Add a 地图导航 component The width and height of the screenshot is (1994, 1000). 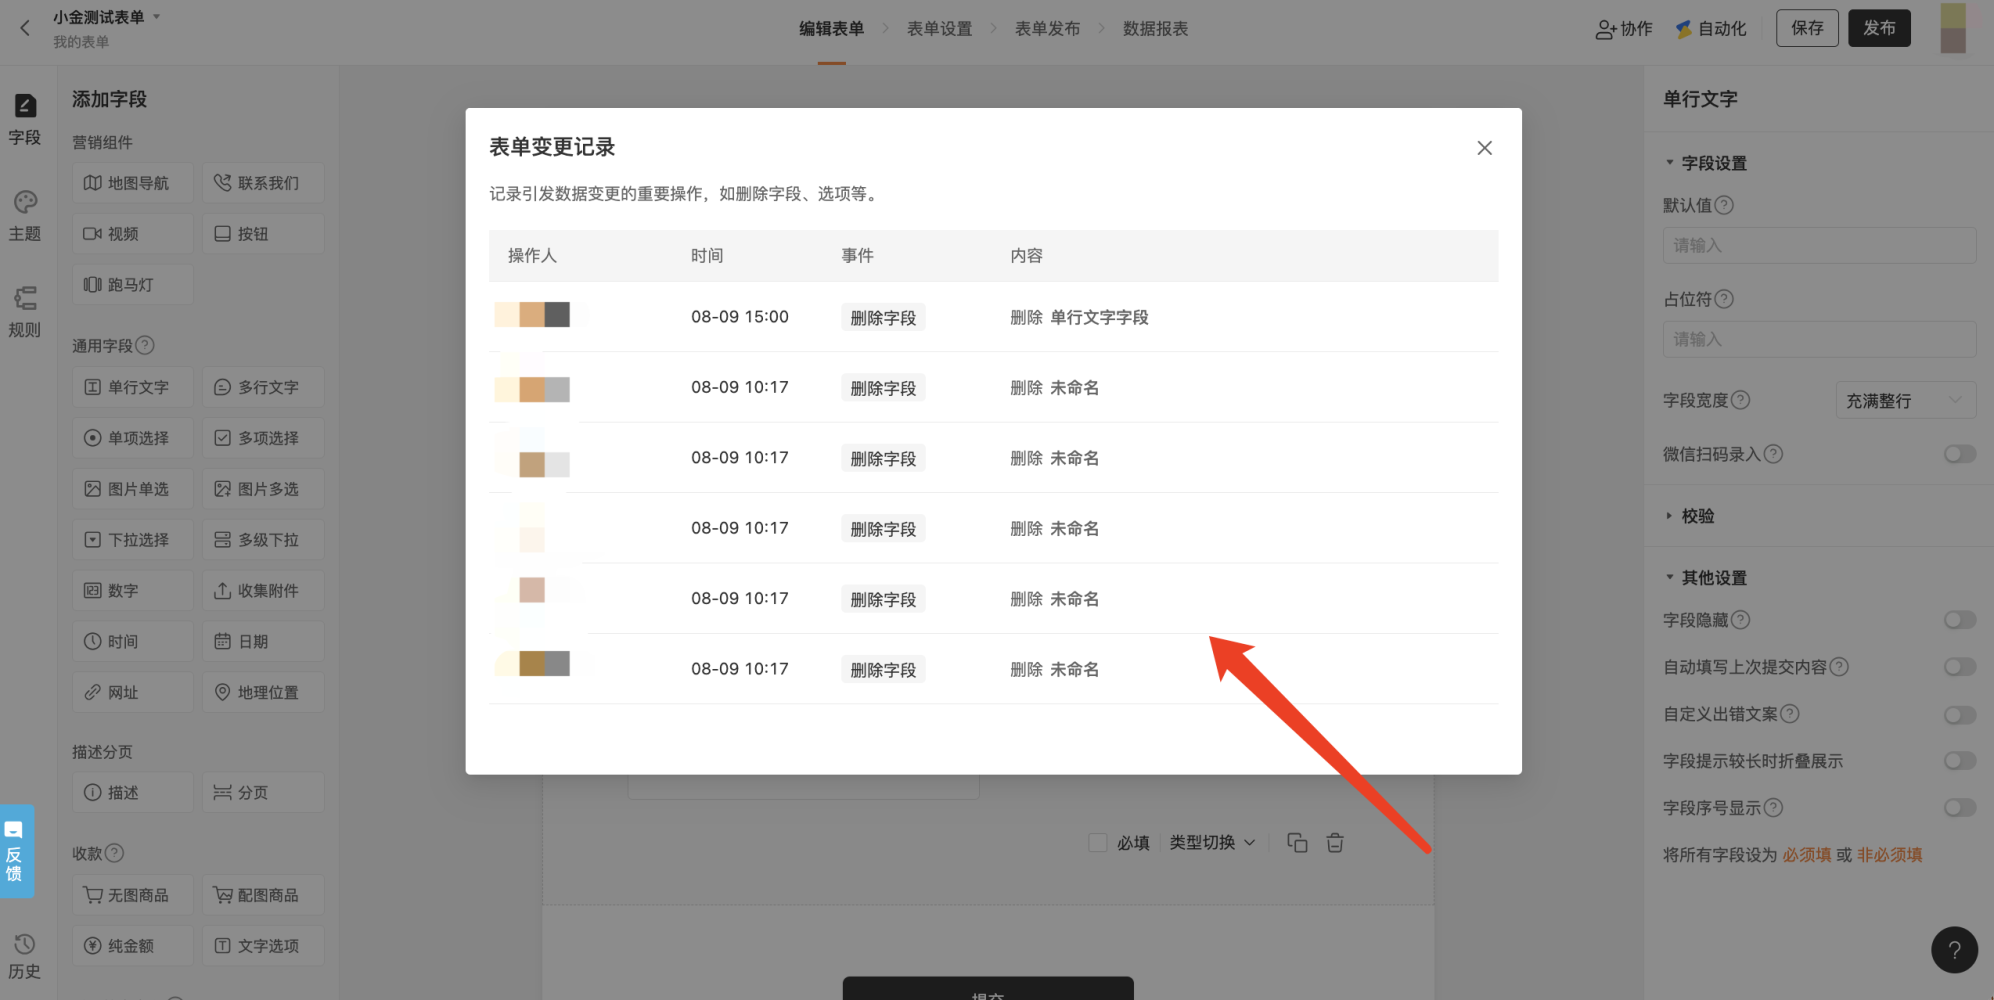(133, 183)
